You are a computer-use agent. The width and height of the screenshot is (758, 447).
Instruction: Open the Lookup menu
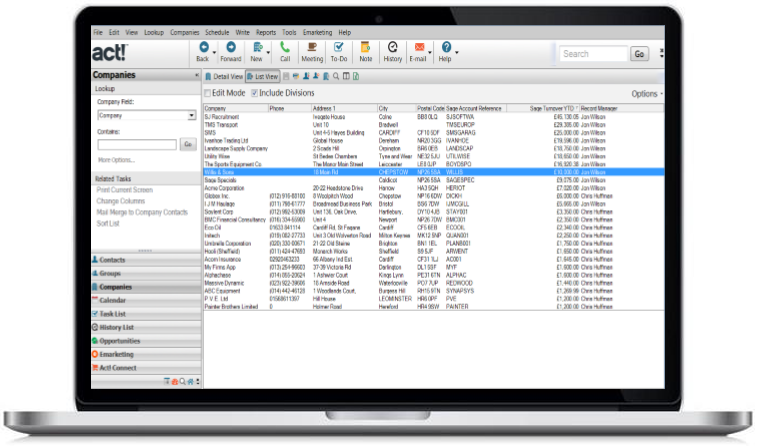point(154,32)
